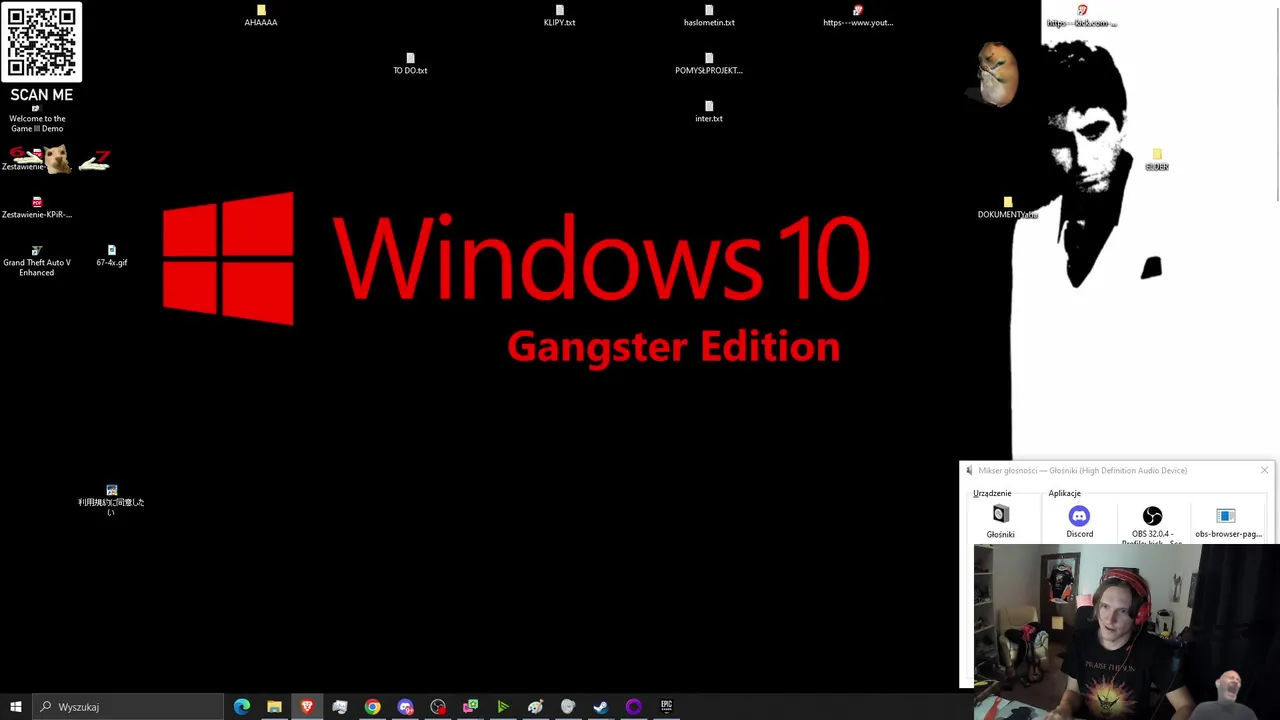Select the POMYSŁPROJEKT file on desktop

(x=709, y=64)
